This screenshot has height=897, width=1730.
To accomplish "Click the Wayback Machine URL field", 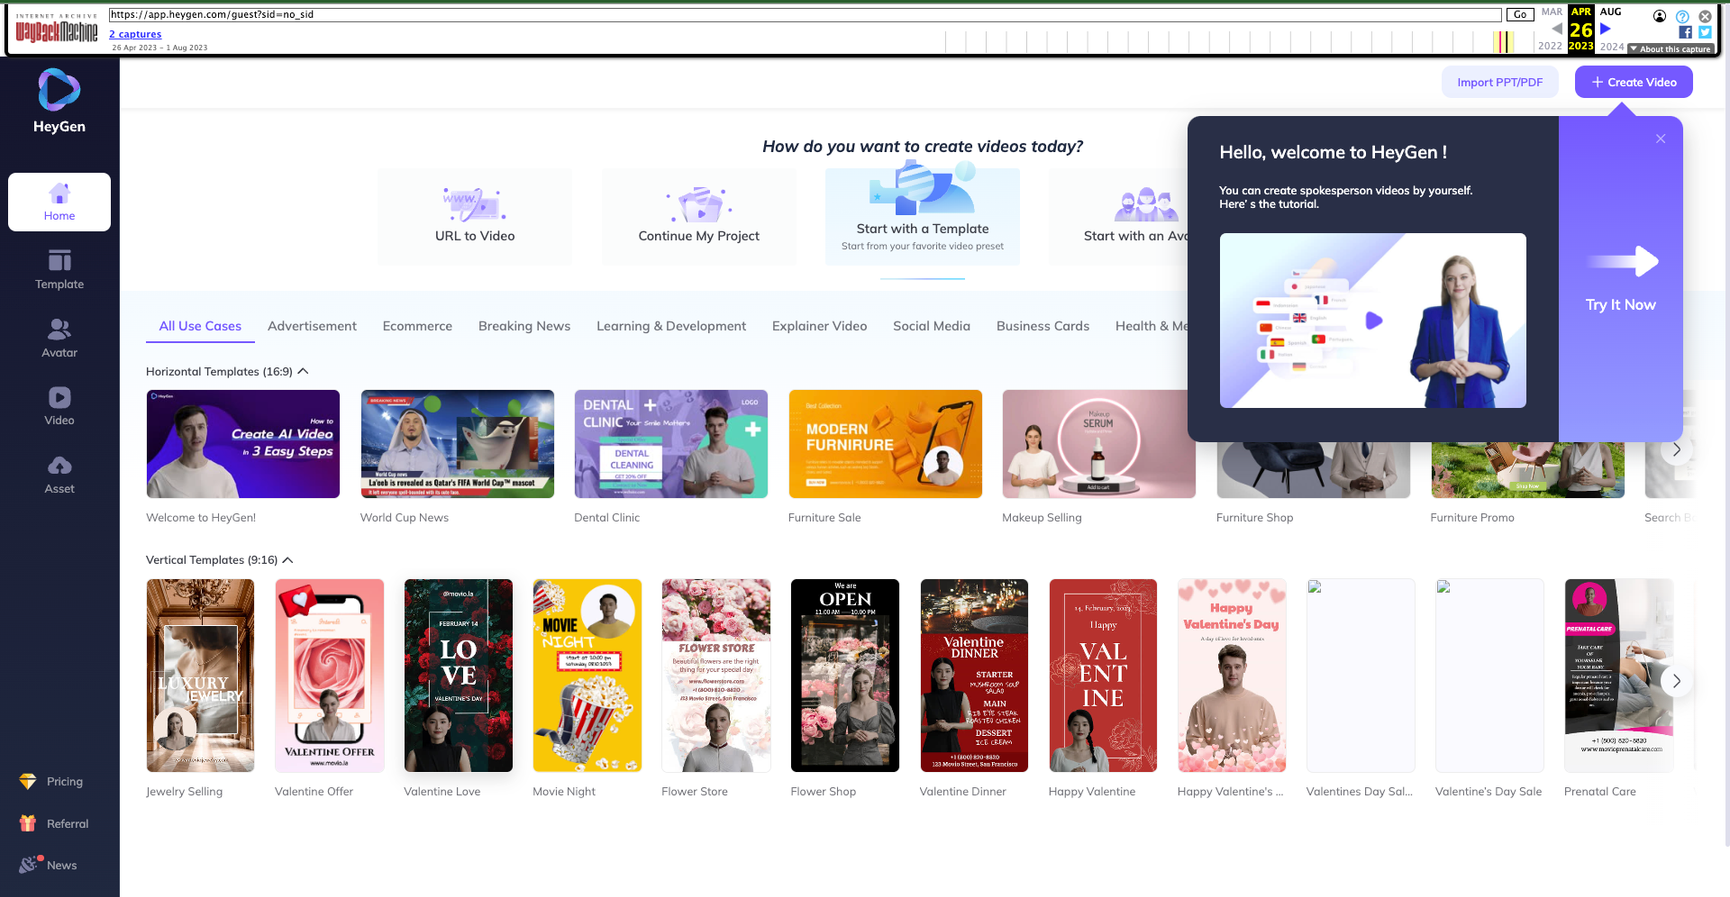I will tap(804, 15).
